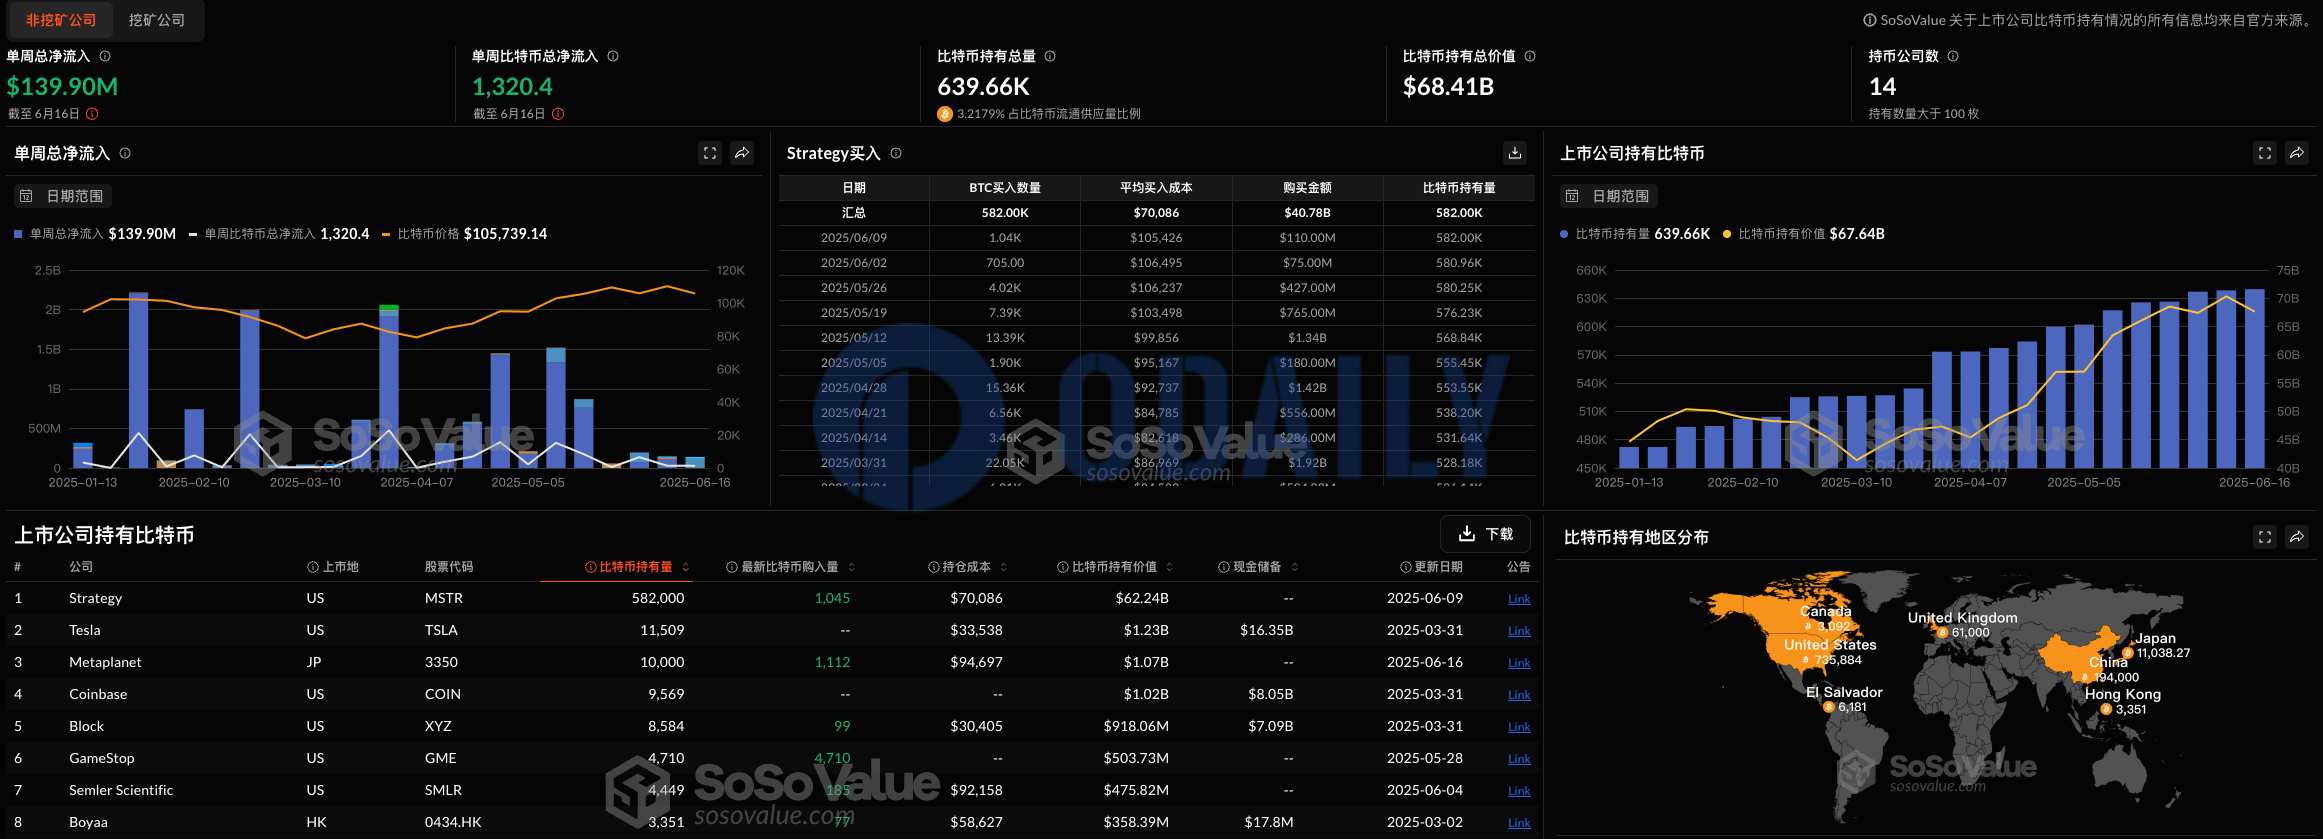Screen dimensions: 2323x839
Task: Toggle 单周比特币总净流入 legend series
Action: click(x=279, y=234)
